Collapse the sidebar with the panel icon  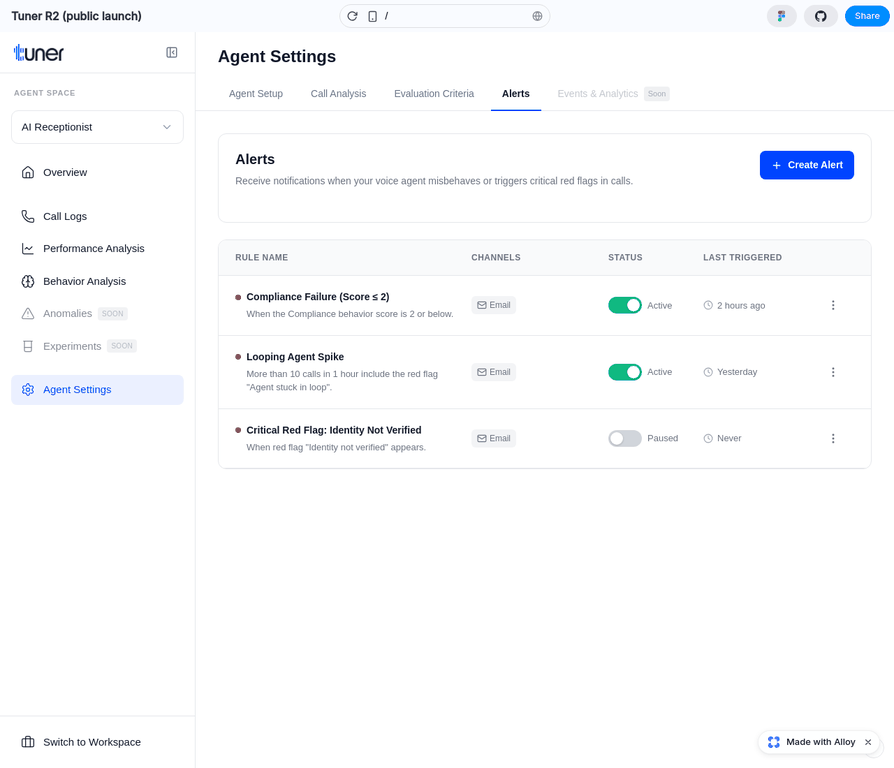(x=172, y=52)
